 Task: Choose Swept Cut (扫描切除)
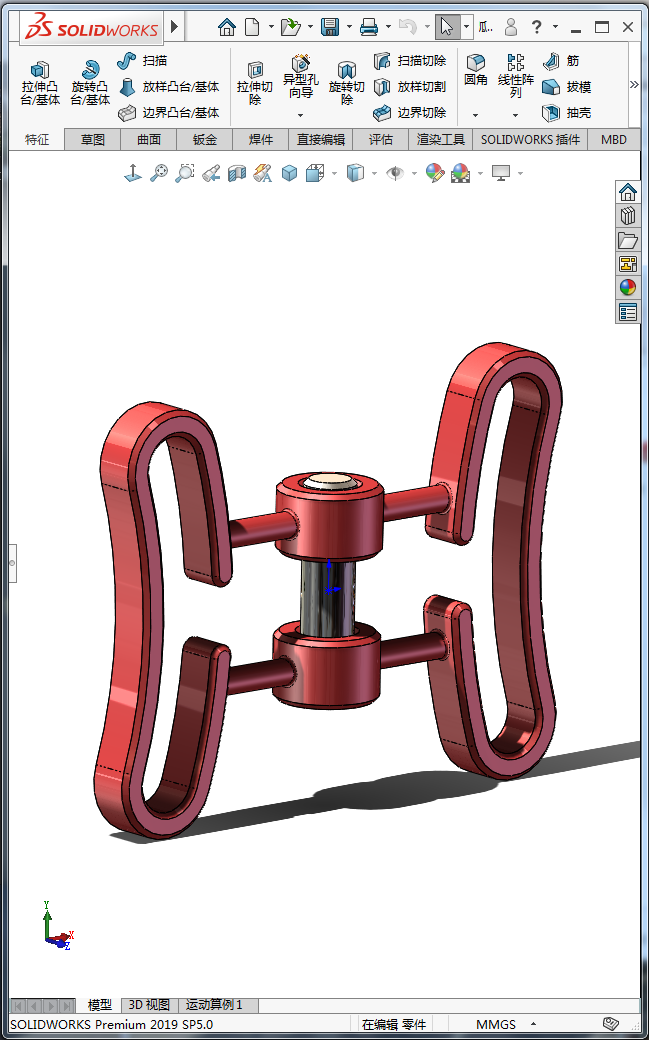coord(409,61)
